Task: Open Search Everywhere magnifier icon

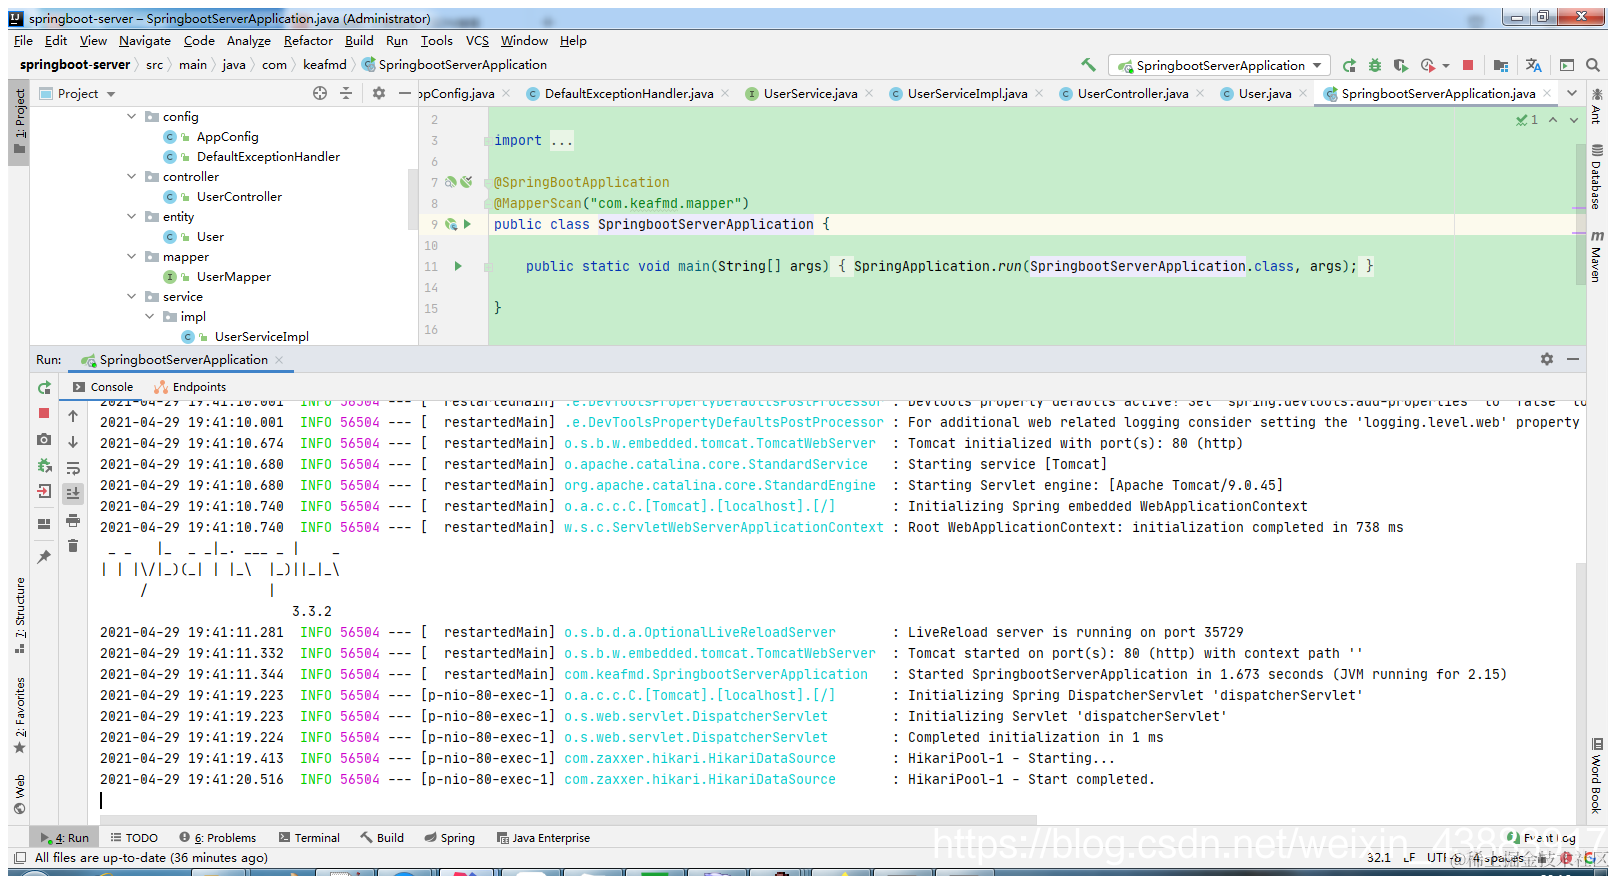Action: 1593,65
